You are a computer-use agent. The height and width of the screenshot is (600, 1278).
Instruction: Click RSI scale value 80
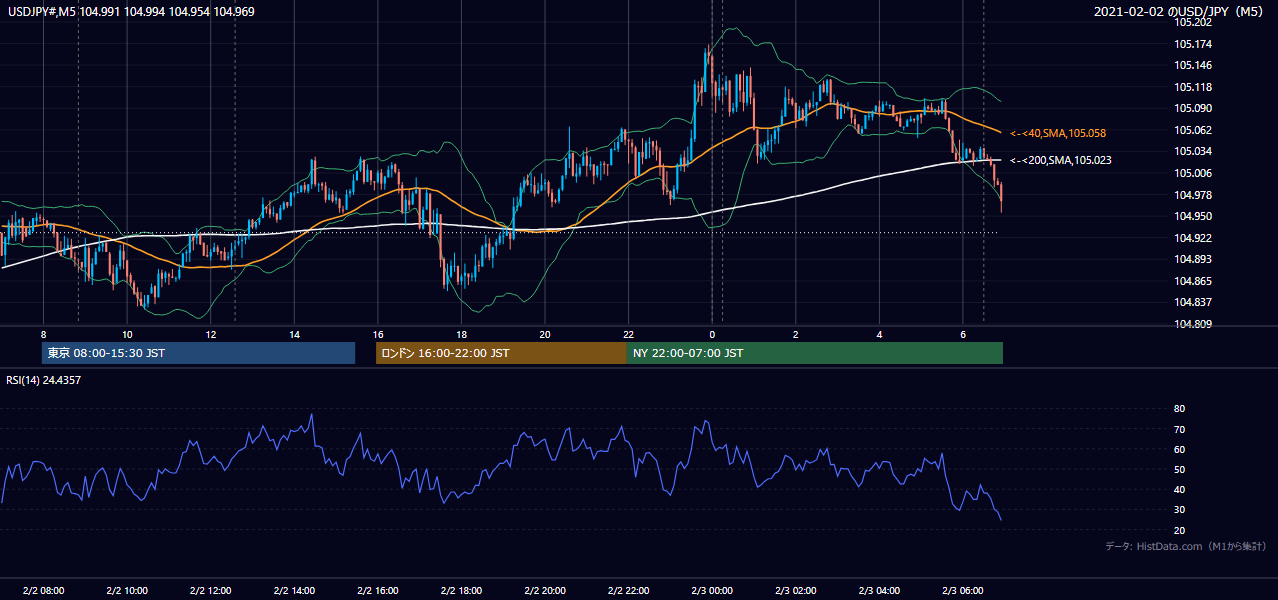[1179, 409]
